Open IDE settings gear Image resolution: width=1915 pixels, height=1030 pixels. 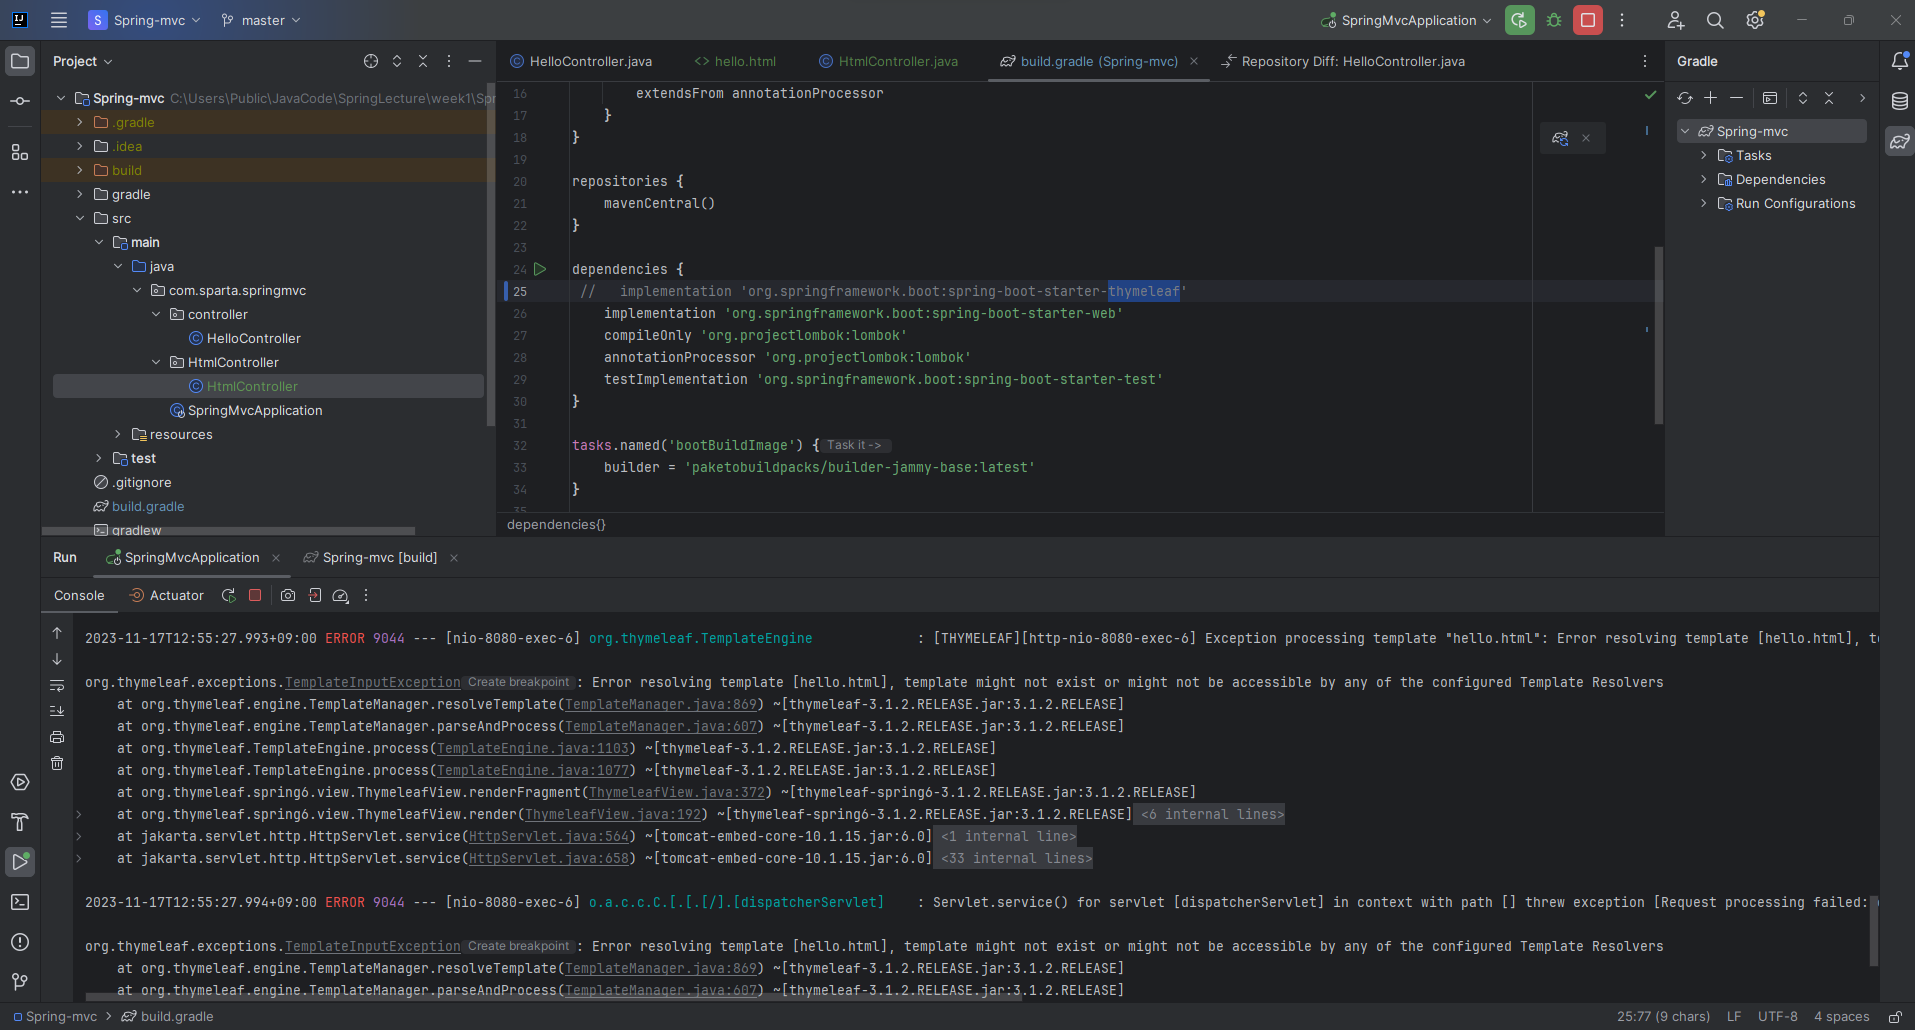click(x=1755, y=20)
